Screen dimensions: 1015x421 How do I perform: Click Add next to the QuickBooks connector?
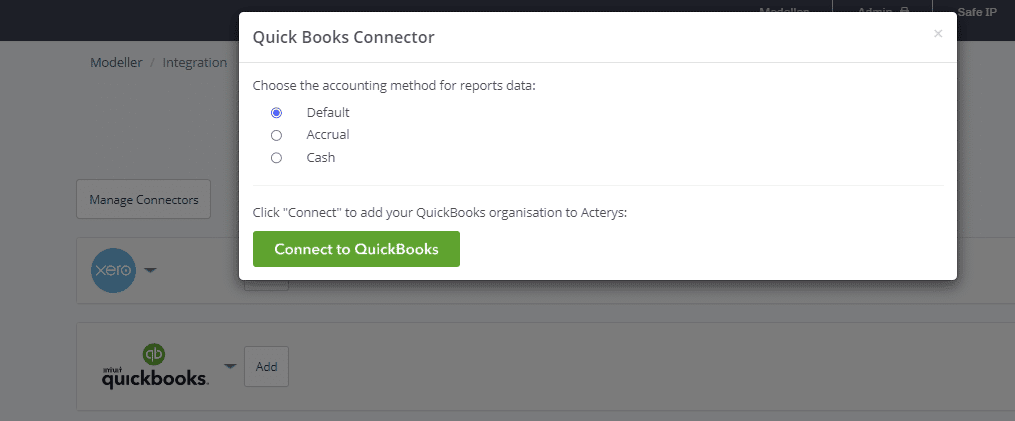pos(266,366)
